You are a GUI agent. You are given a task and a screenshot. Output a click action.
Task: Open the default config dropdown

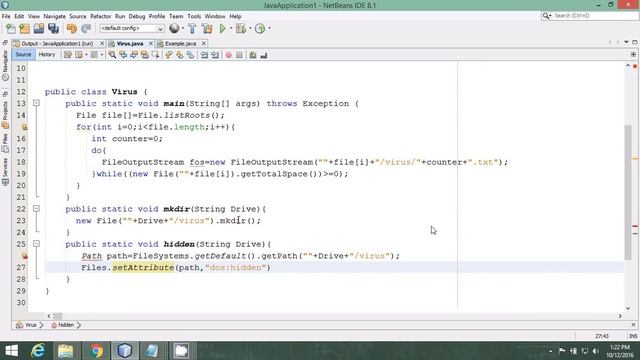tap(131, 28)
